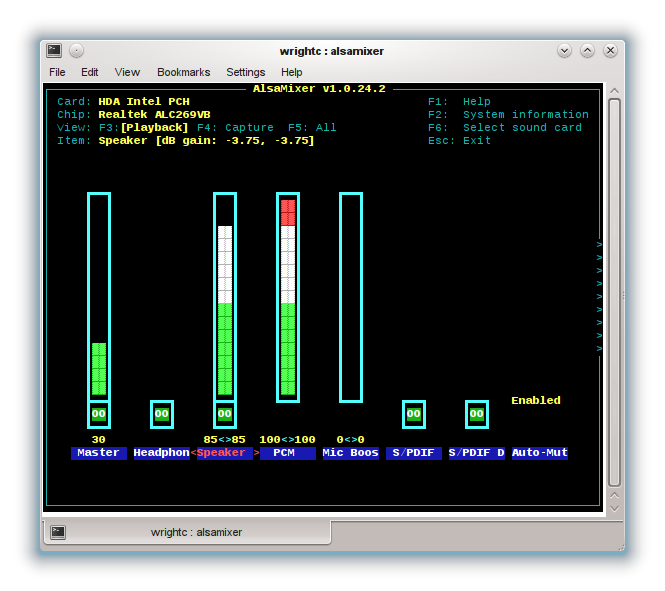This screenshot has width=665, height=591.
Task: Click the empty Mic Boost level bar
Action: coord(350,296)
